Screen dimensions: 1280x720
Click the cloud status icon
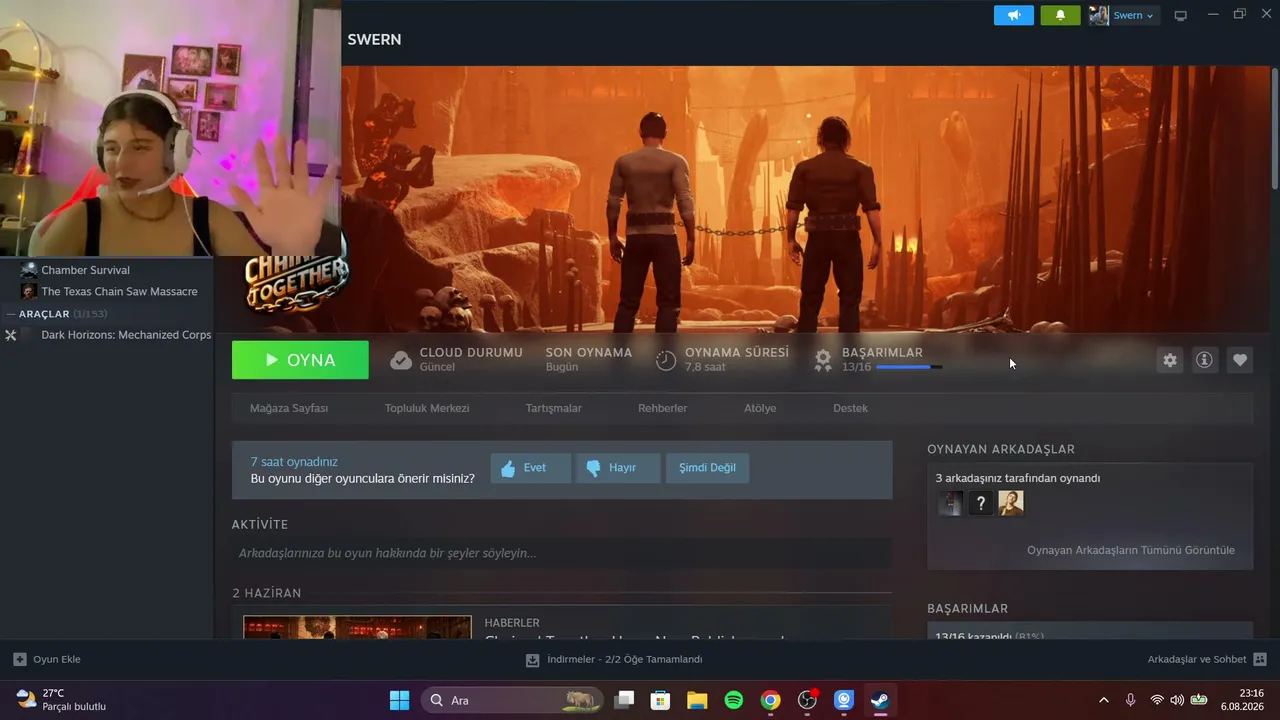pyautogui.click(x=401, y=360)
